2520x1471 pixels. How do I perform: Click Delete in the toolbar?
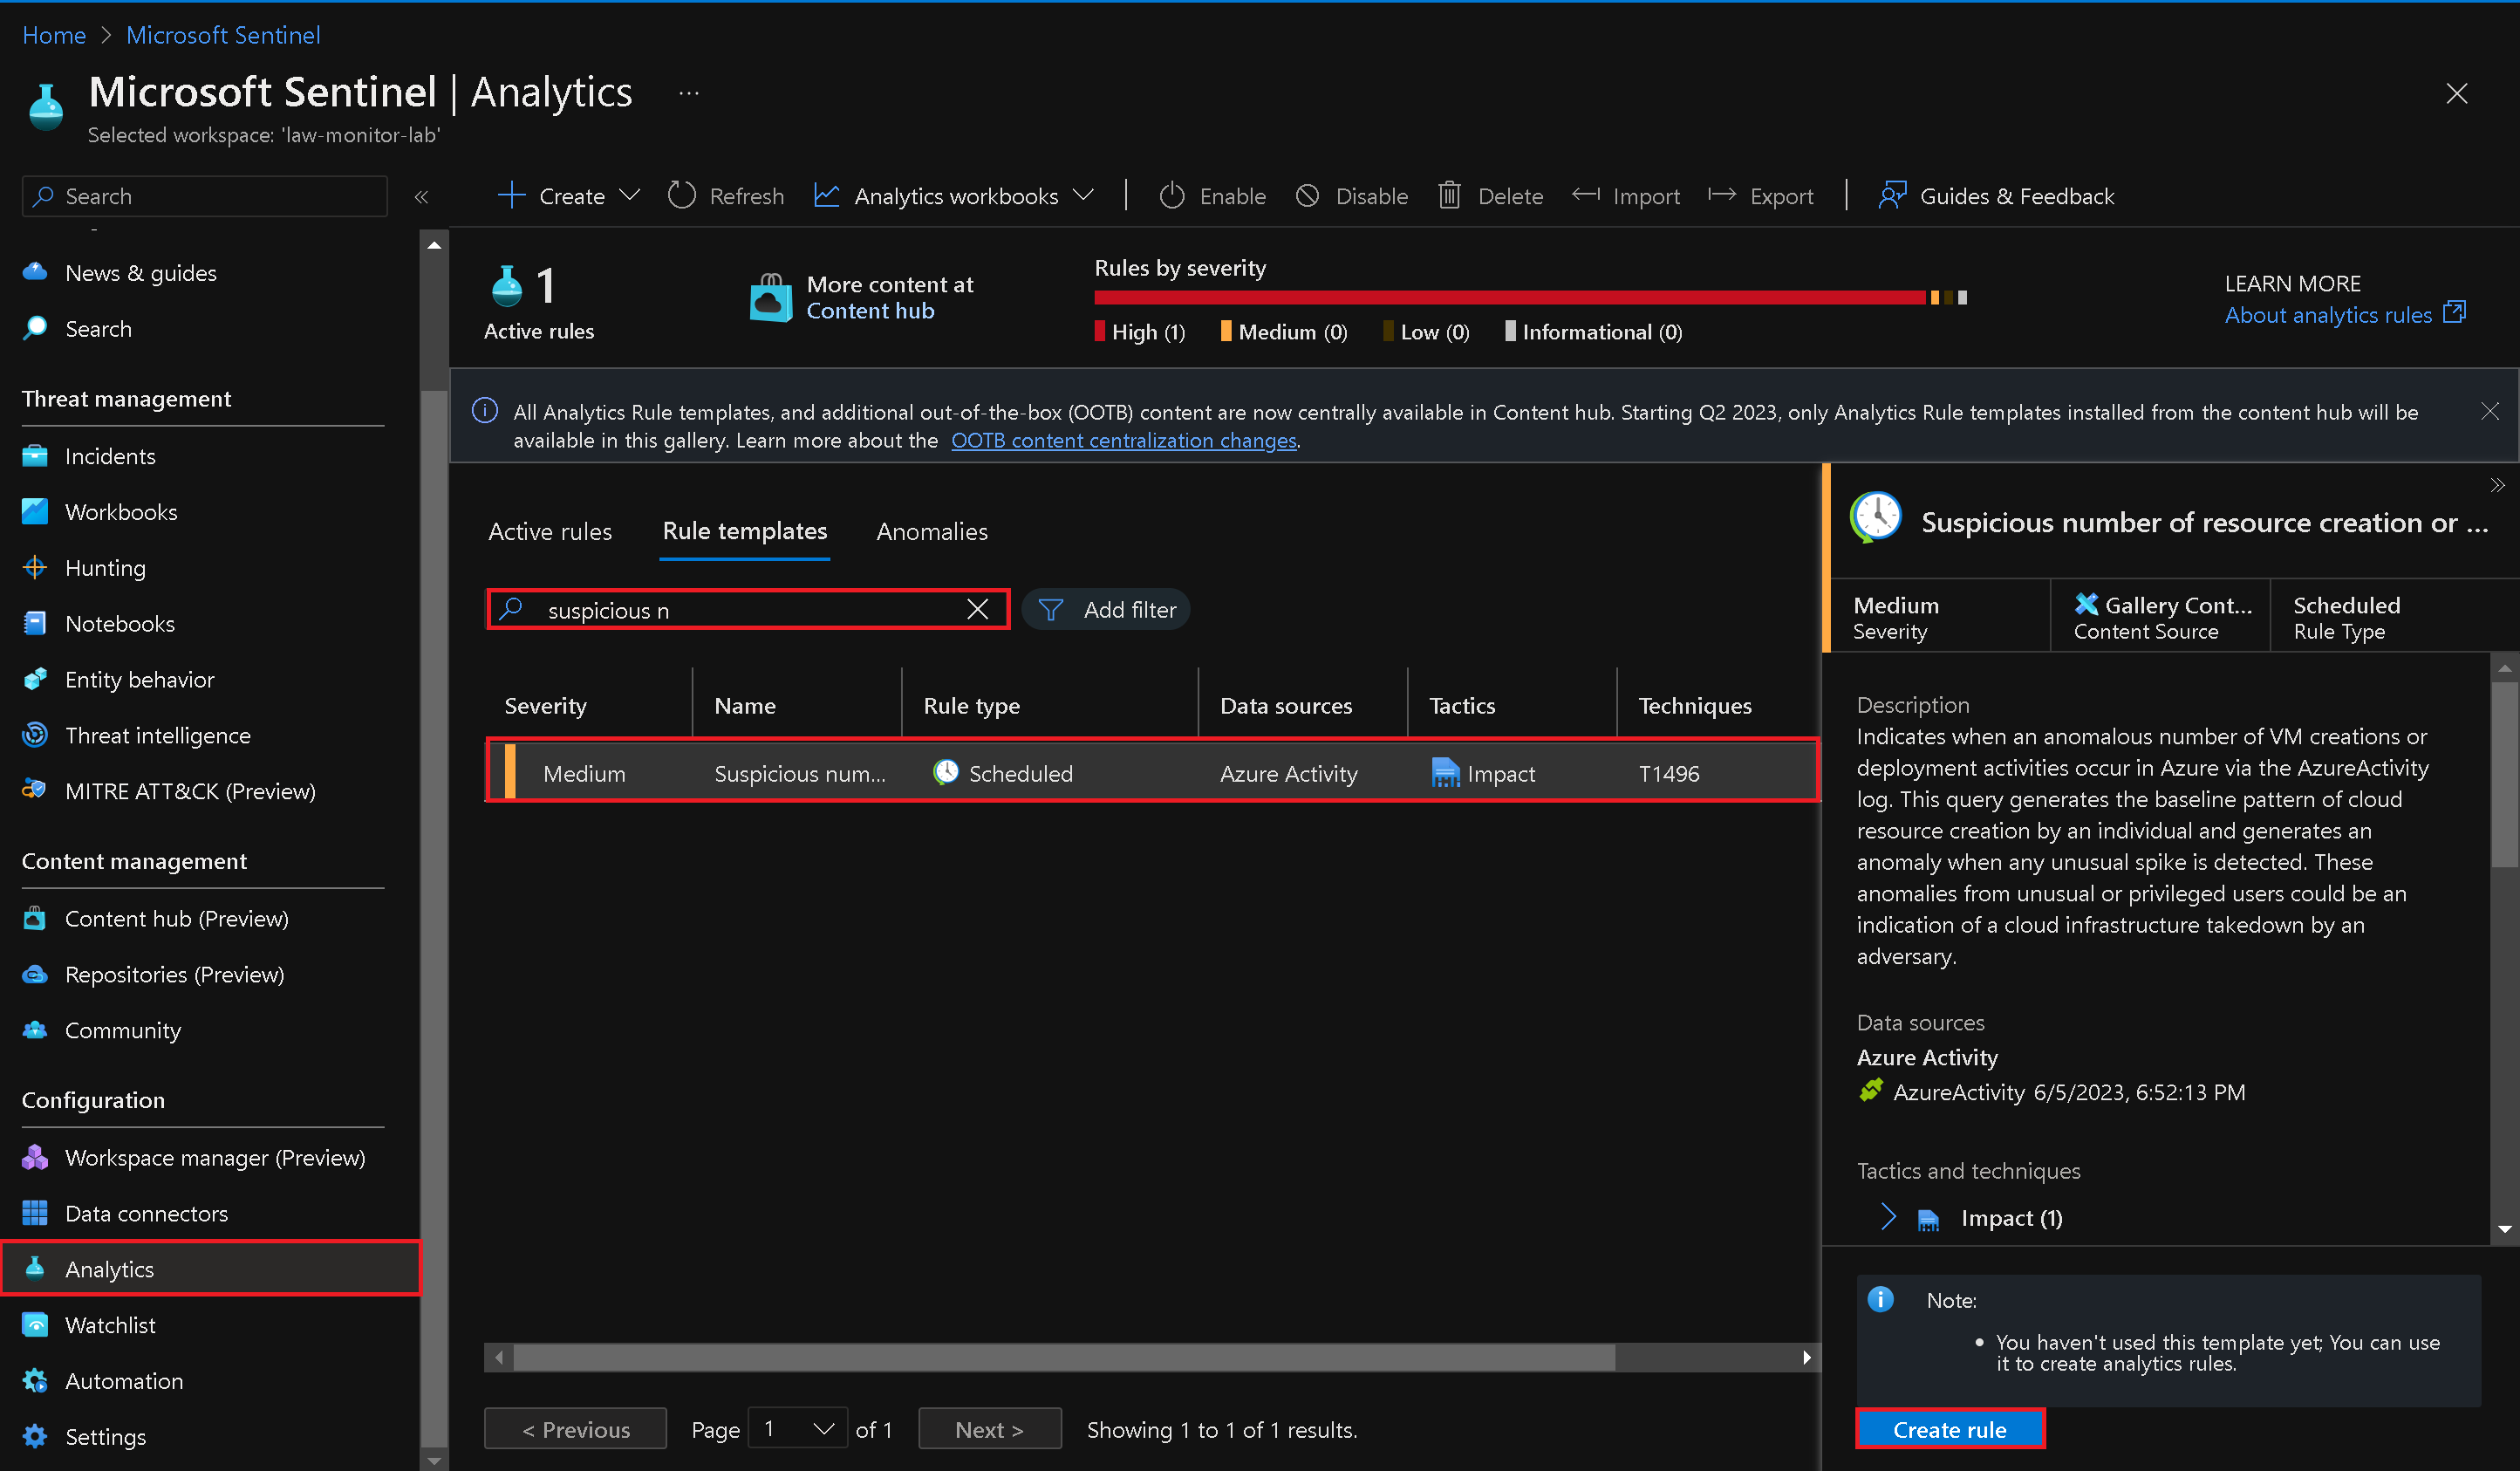tap(1491, 196)
